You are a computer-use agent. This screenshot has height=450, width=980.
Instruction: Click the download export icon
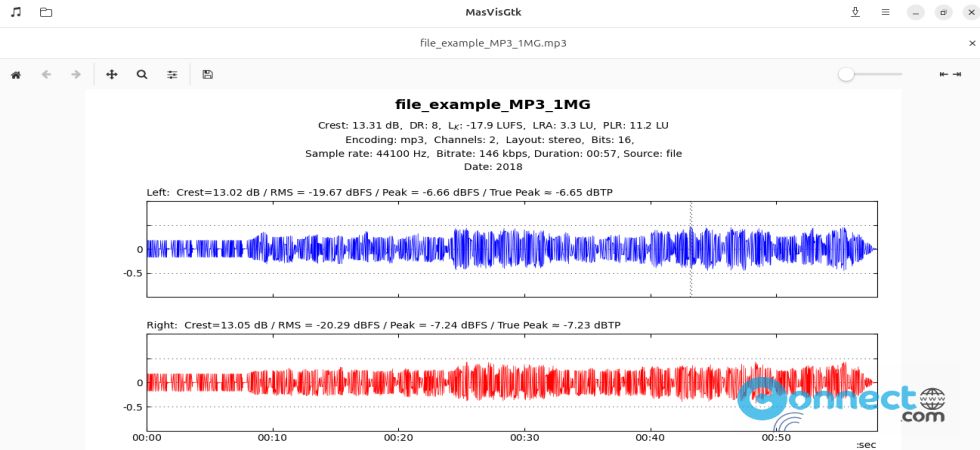(x=856, y=12)
